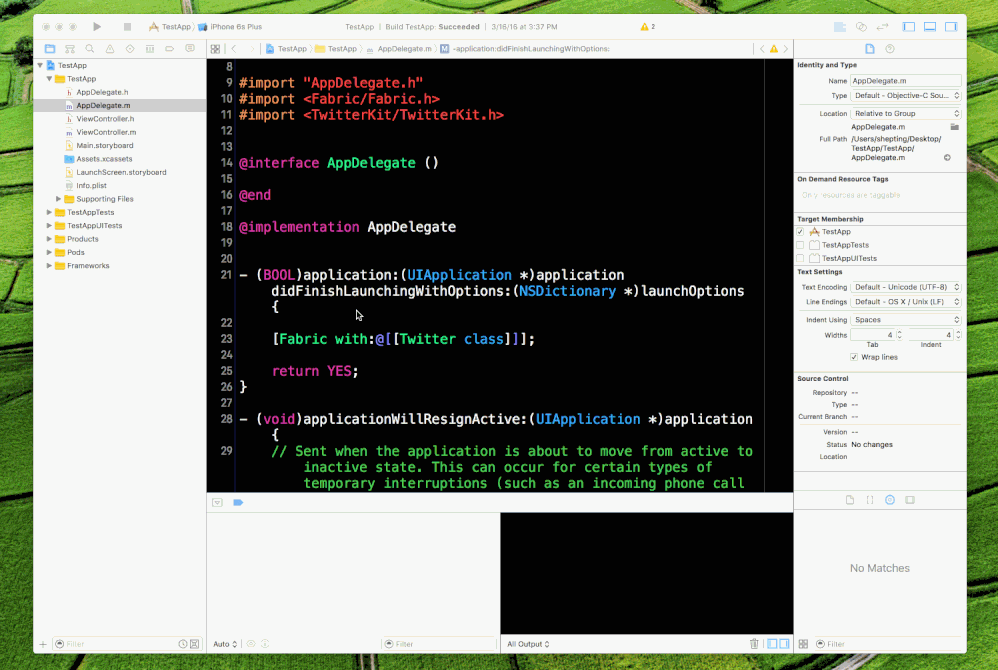Open the All Output console filter
The height and width of the screenshot is (670, 998).
click(x=530, y=644)
